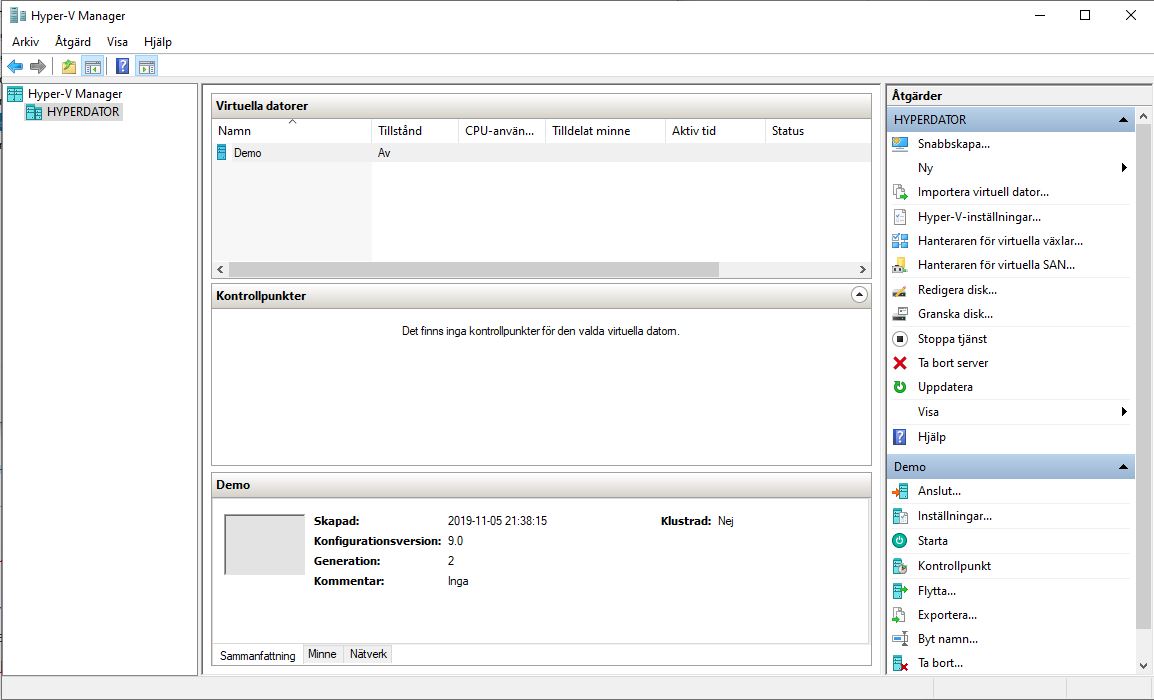Click the Back arrow toolbar icon
The height and width of the screenshot is (700, 1154).
point(15,66)
